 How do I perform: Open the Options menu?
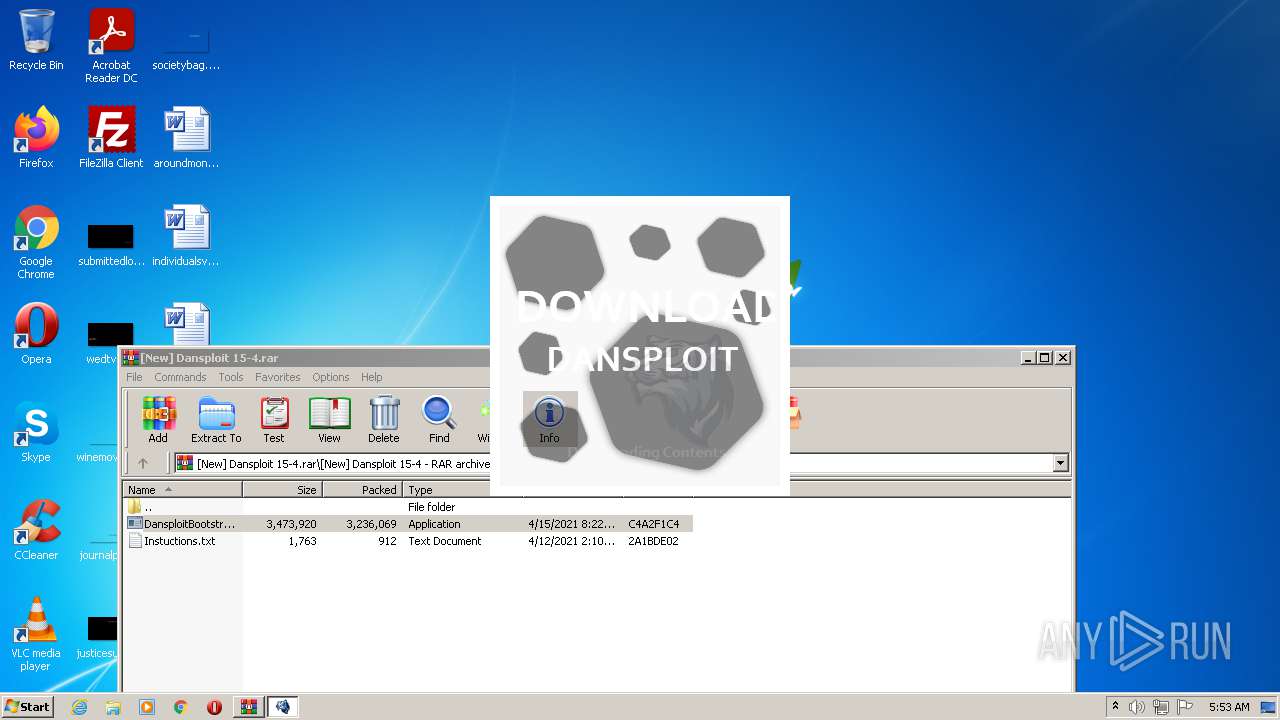point(331,377)
